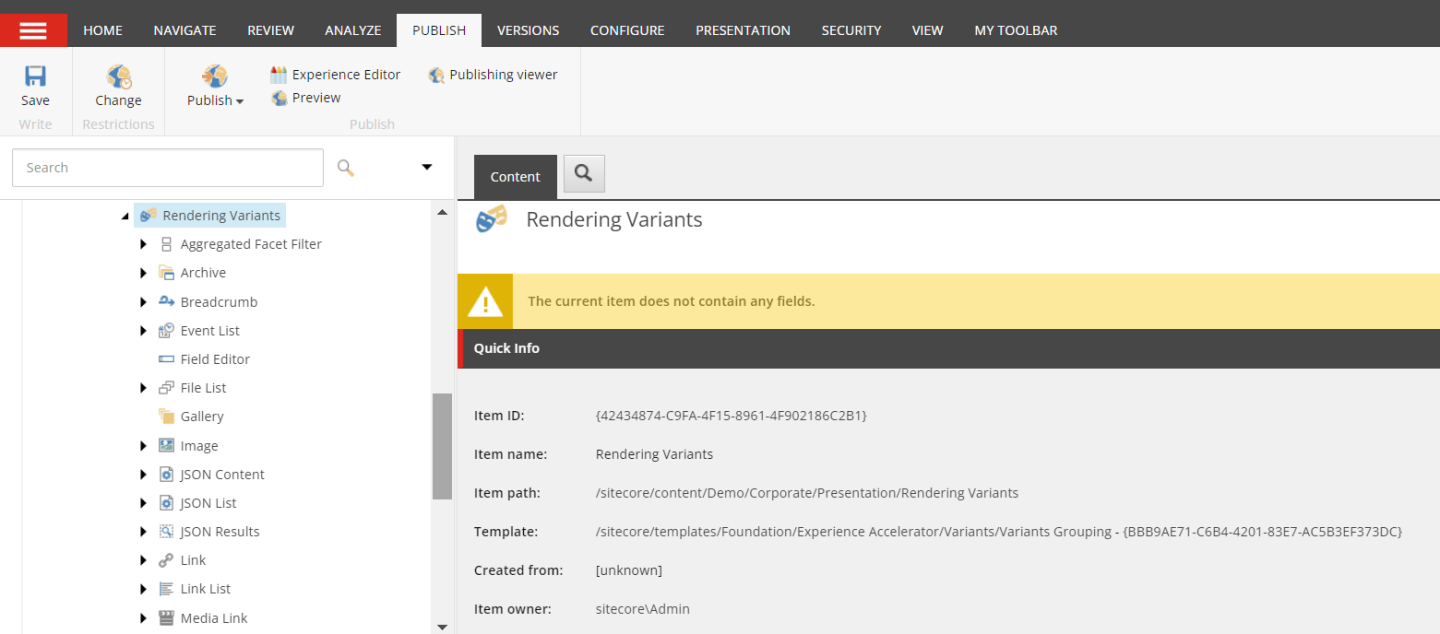Click the Archive item icon

[x=166, y=273]
